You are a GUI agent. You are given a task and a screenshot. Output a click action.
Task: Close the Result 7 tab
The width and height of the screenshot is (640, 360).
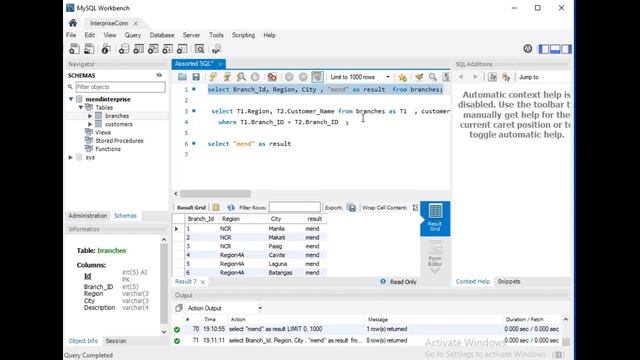(203, 282)
